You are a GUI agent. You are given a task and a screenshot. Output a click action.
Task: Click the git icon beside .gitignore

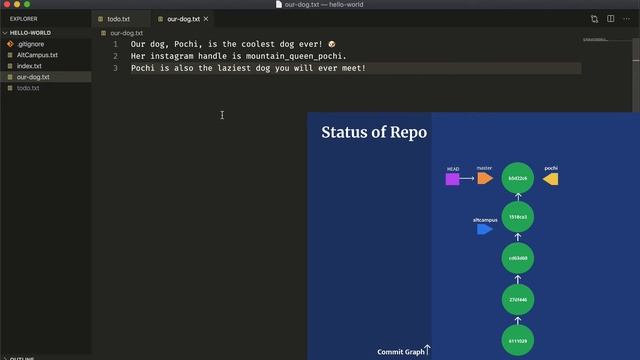(x=10, y=44)
